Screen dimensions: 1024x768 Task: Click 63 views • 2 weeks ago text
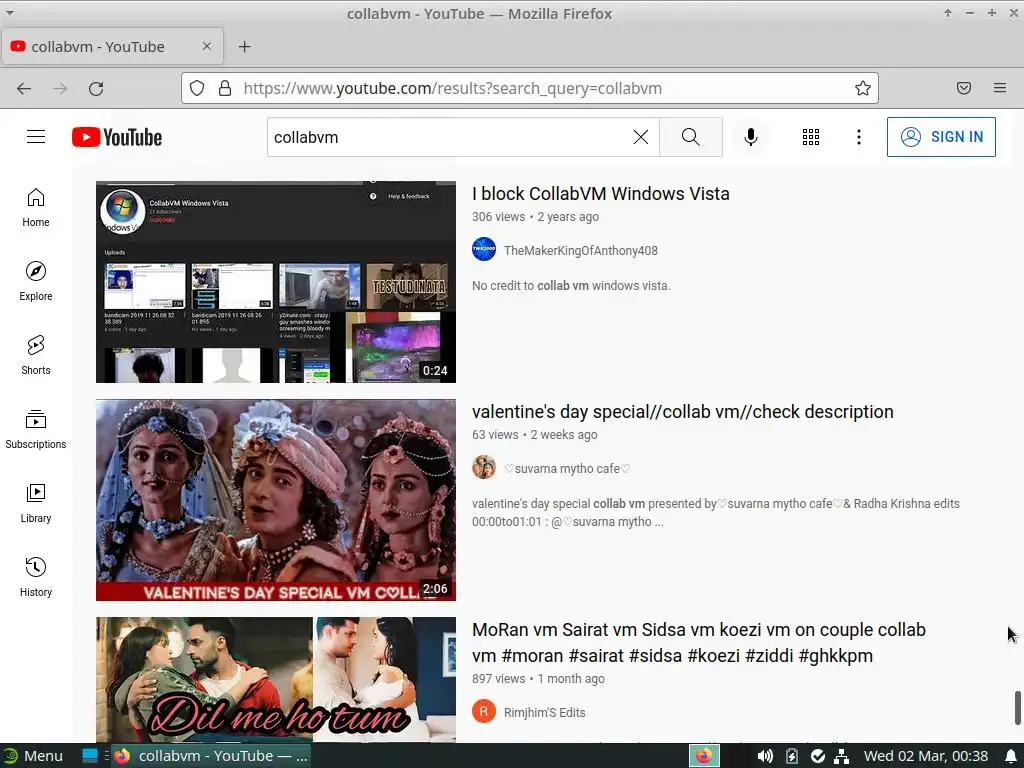534,435
